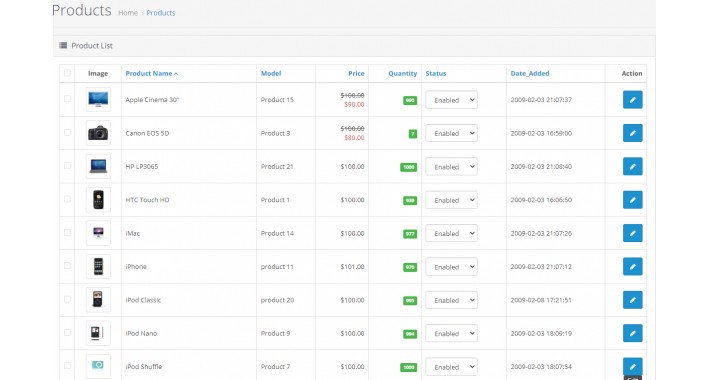Click the pencil button for Canon EOS 5D
The height and width of the screenshot is (380, 710).
point(633,133)
